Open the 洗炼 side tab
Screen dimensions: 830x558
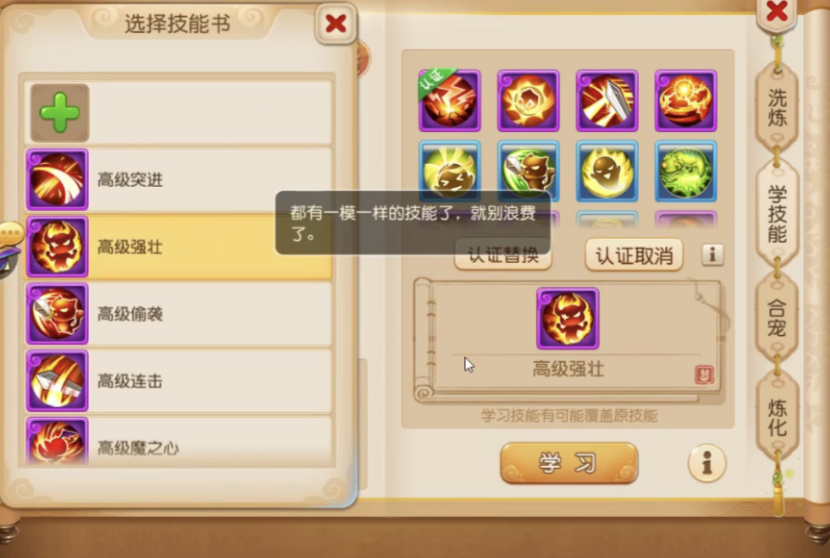[777, 107]
